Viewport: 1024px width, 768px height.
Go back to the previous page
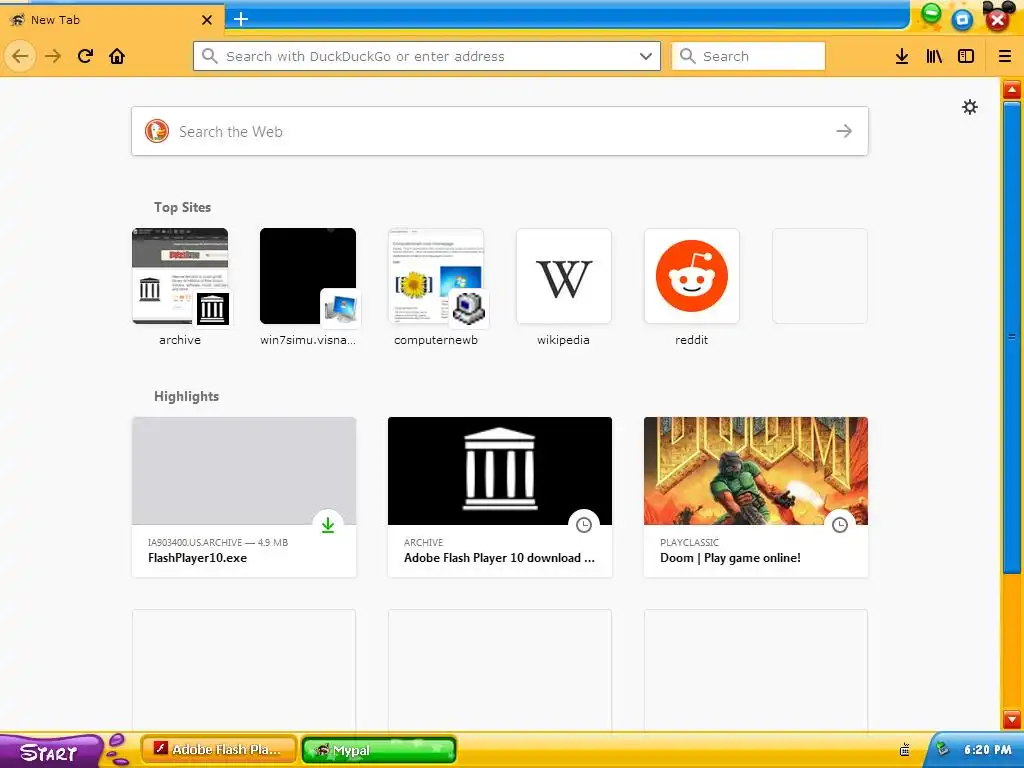point(20,56)
